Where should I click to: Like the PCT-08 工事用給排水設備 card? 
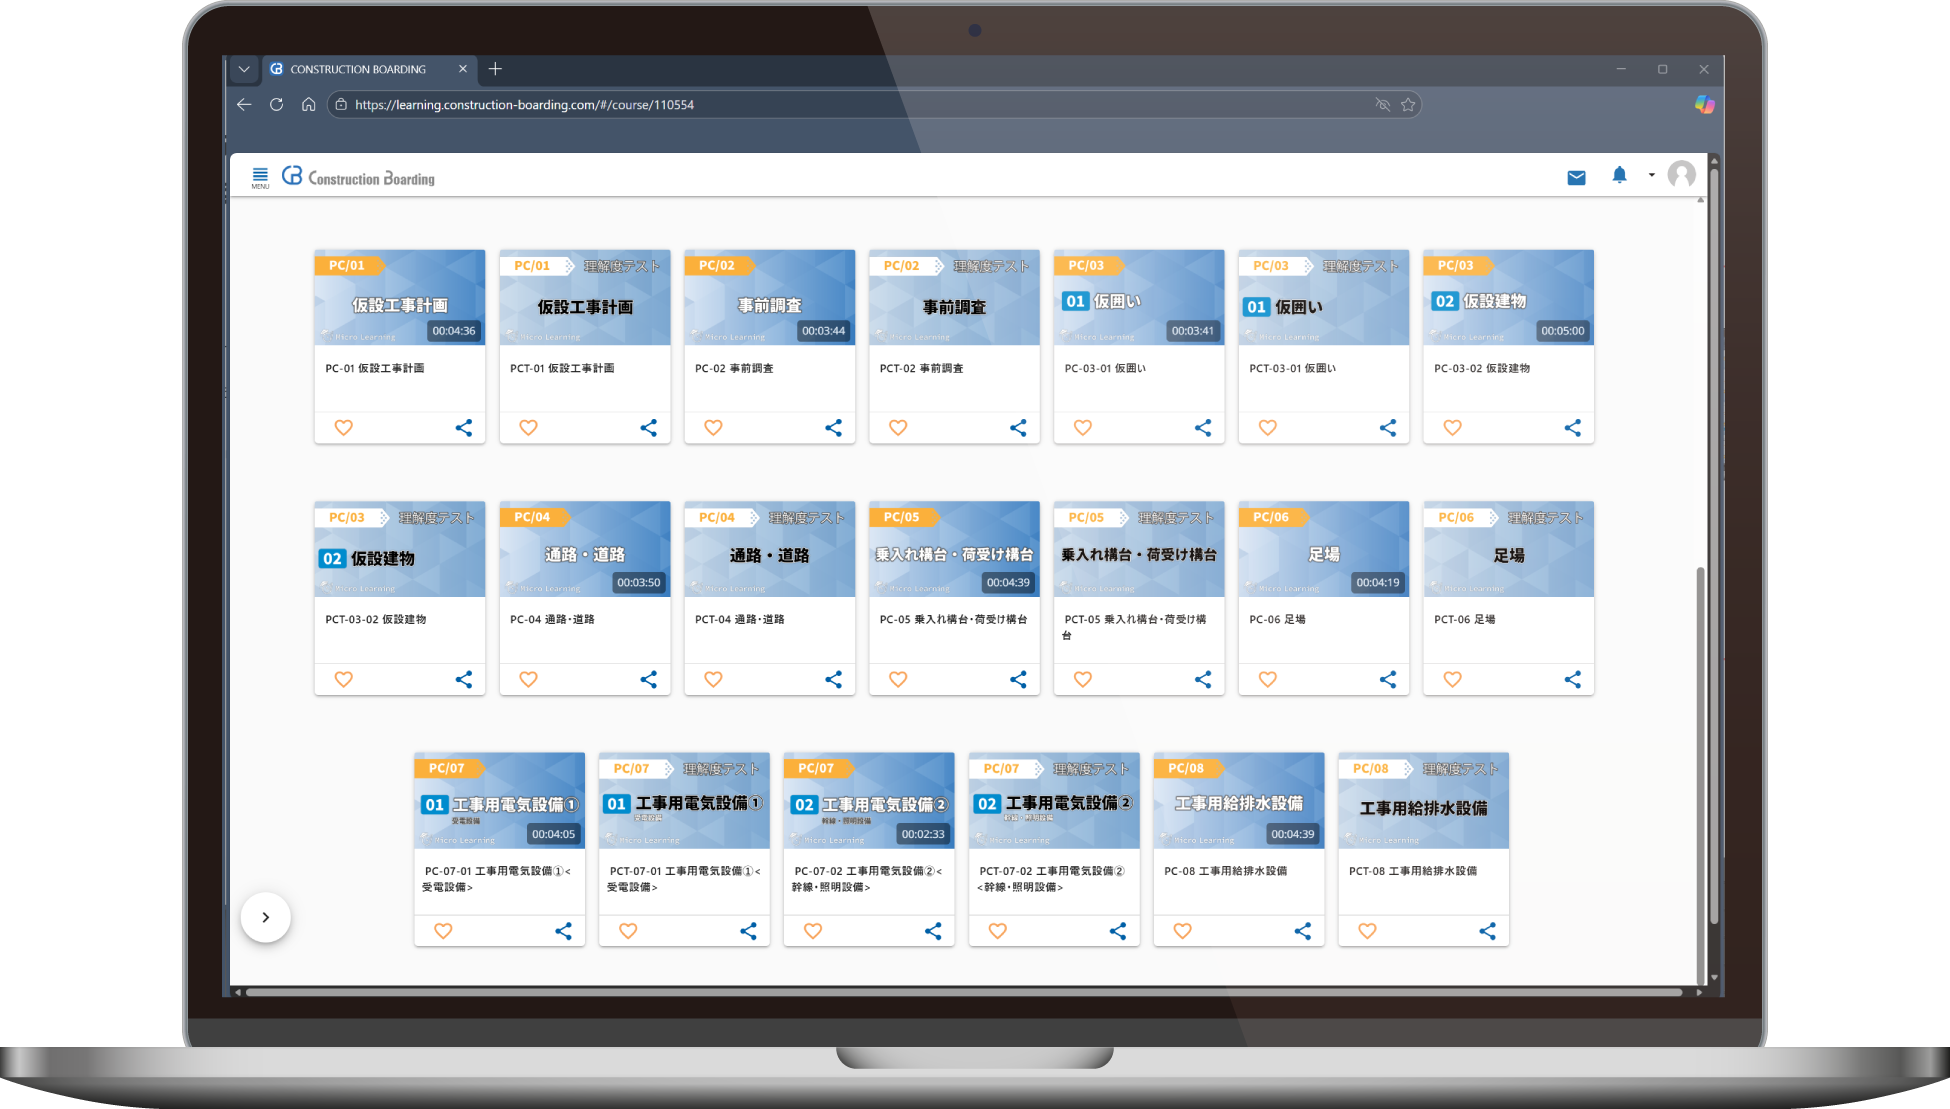pos(1367,931)
